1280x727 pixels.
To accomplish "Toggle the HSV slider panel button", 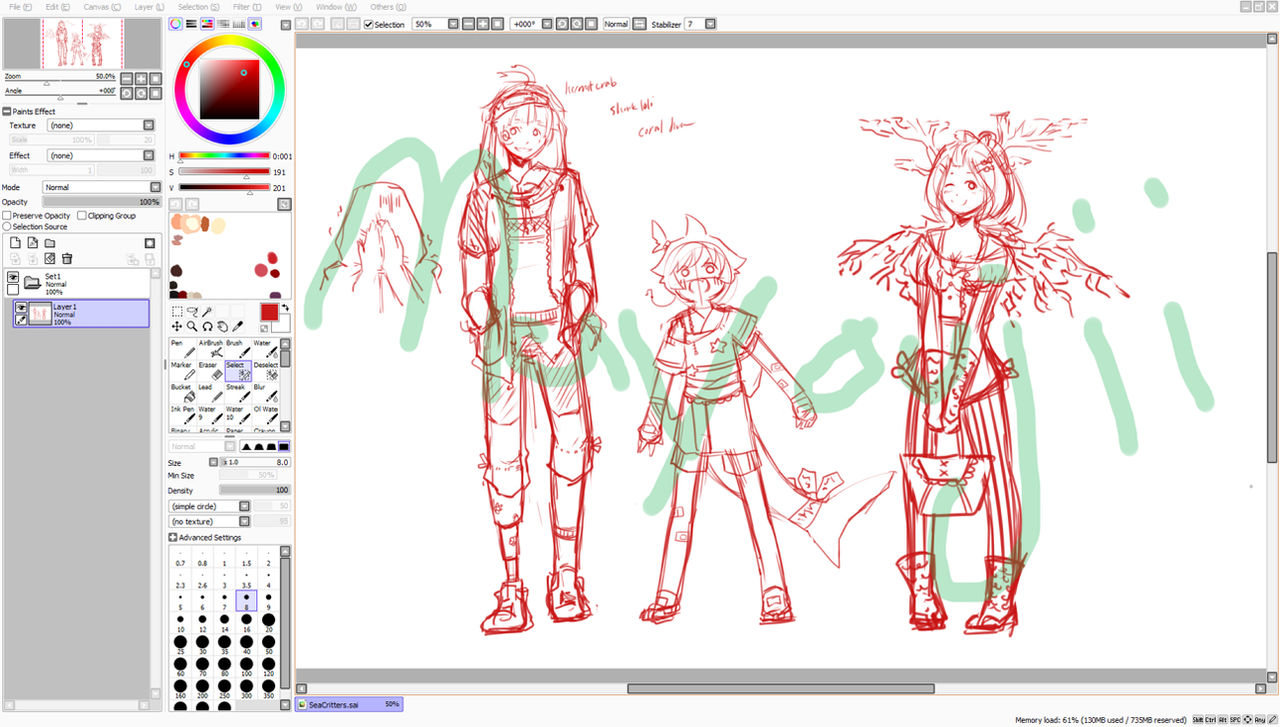I will point(207,23).
